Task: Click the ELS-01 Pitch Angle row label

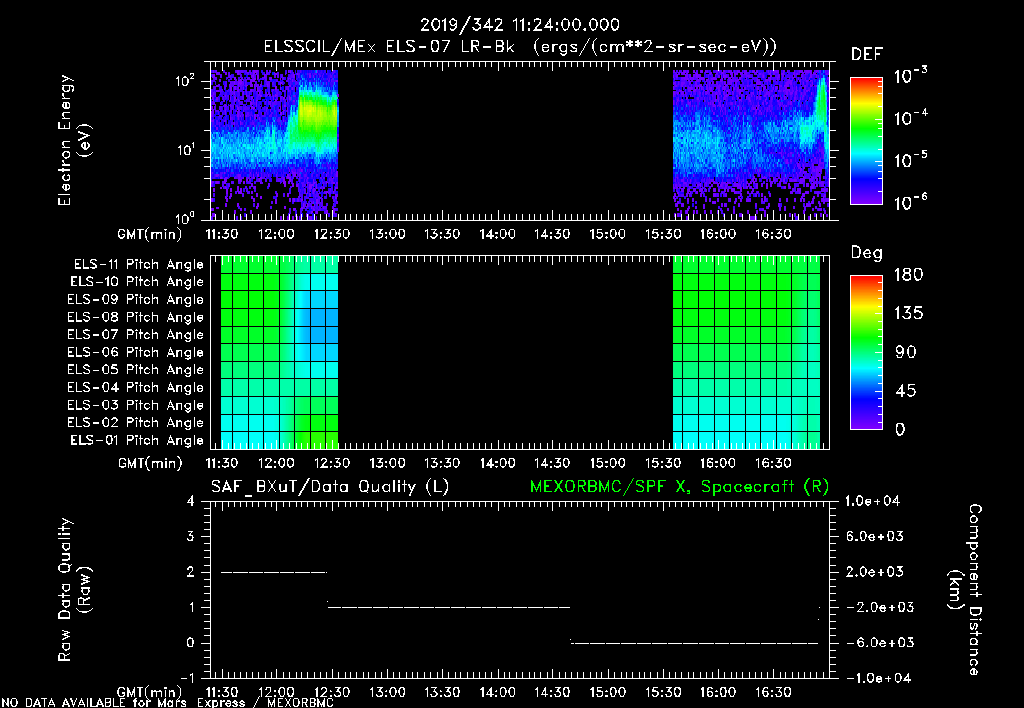Action: [137, 440]
